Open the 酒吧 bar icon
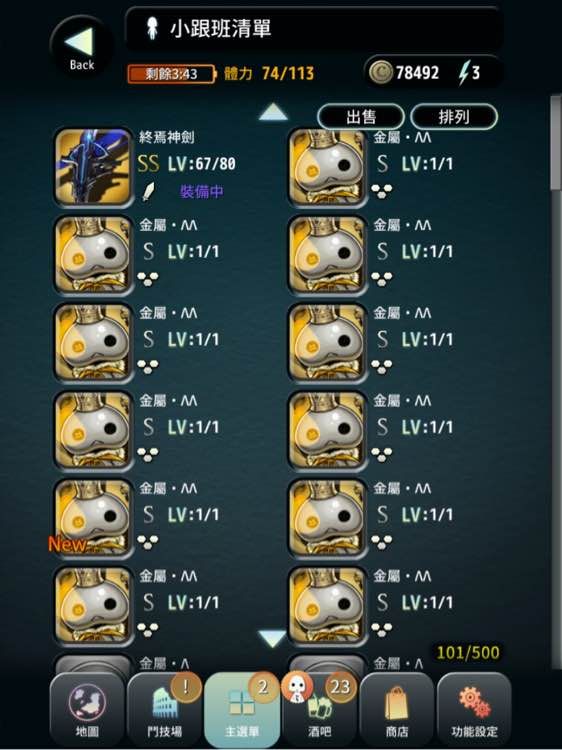The image size is (562, 750). [x=320, y=708]
